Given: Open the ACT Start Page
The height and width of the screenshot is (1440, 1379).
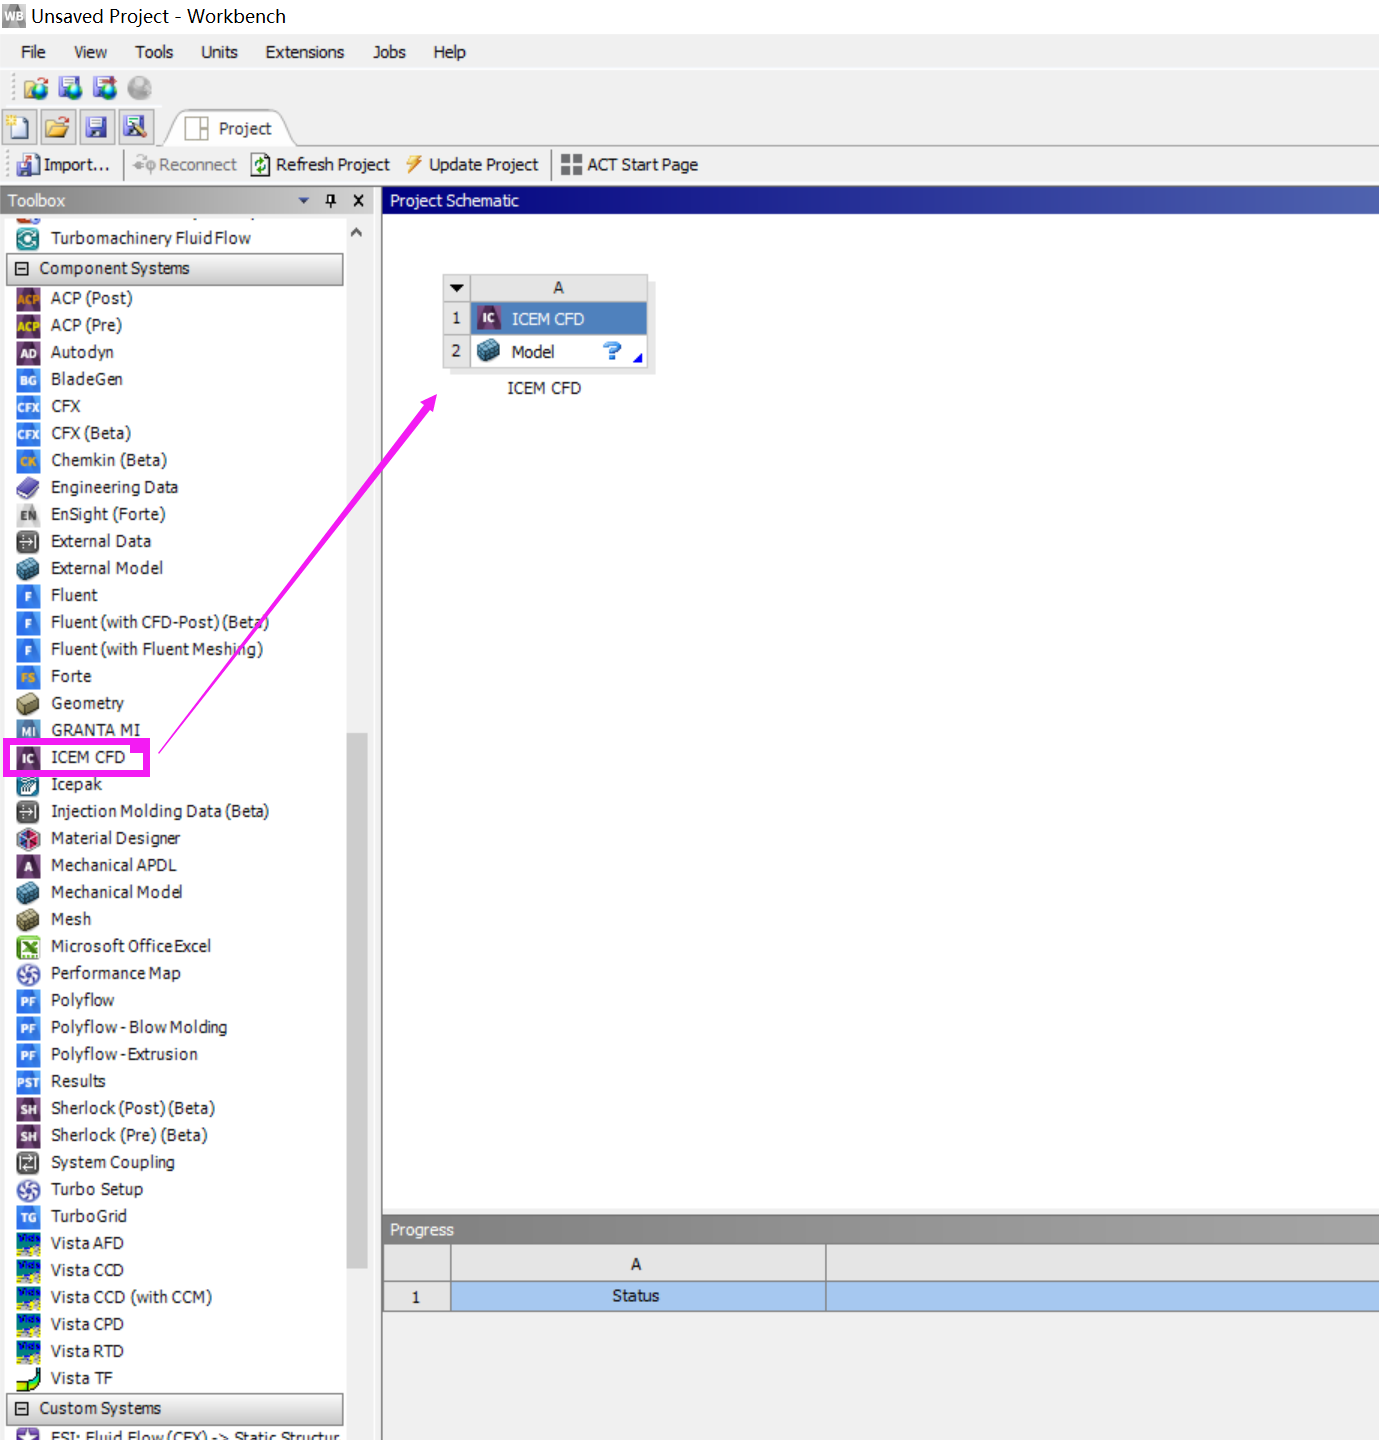Looking at the screenshot, I should click(629, 165).
